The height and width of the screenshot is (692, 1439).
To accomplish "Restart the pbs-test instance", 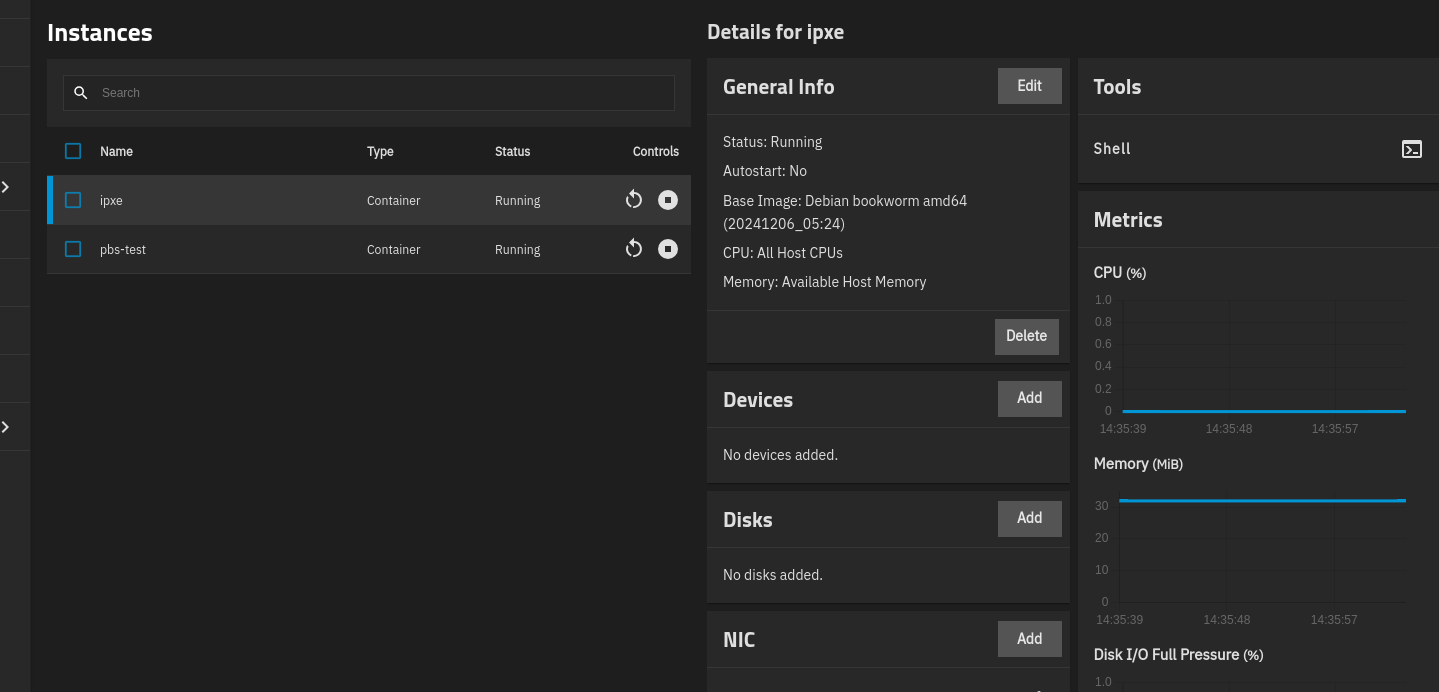I will [633, 249].
